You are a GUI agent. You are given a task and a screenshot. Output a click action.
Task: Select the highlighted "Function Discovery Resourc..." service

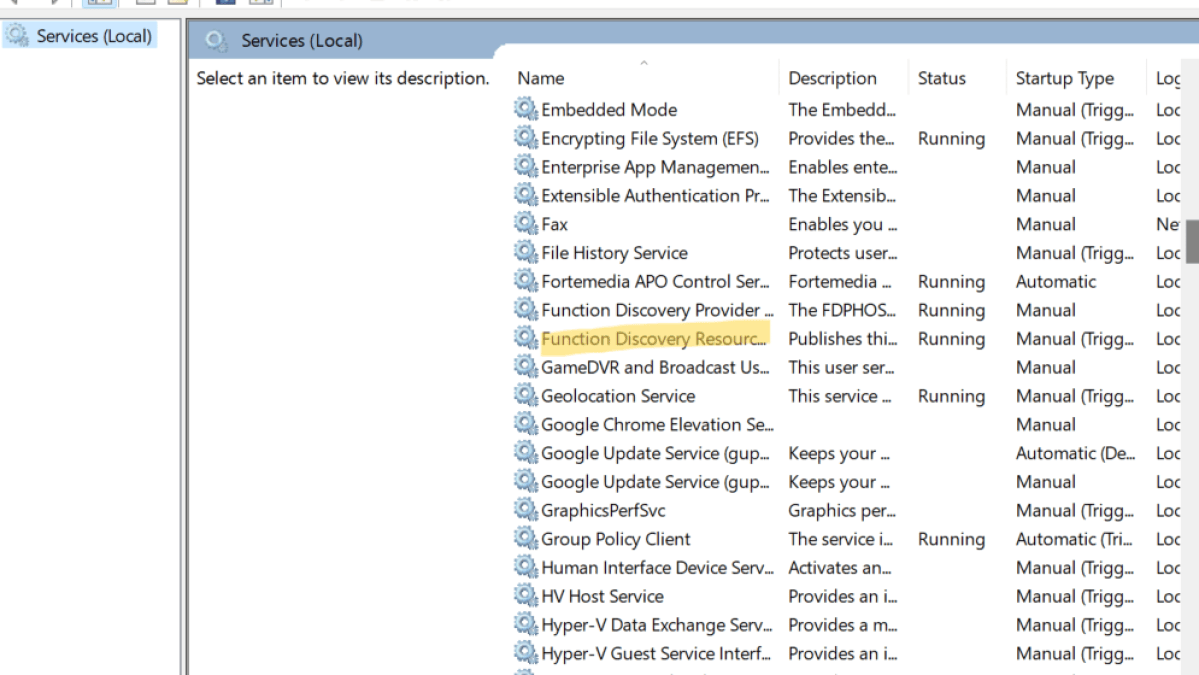point(654,339)
